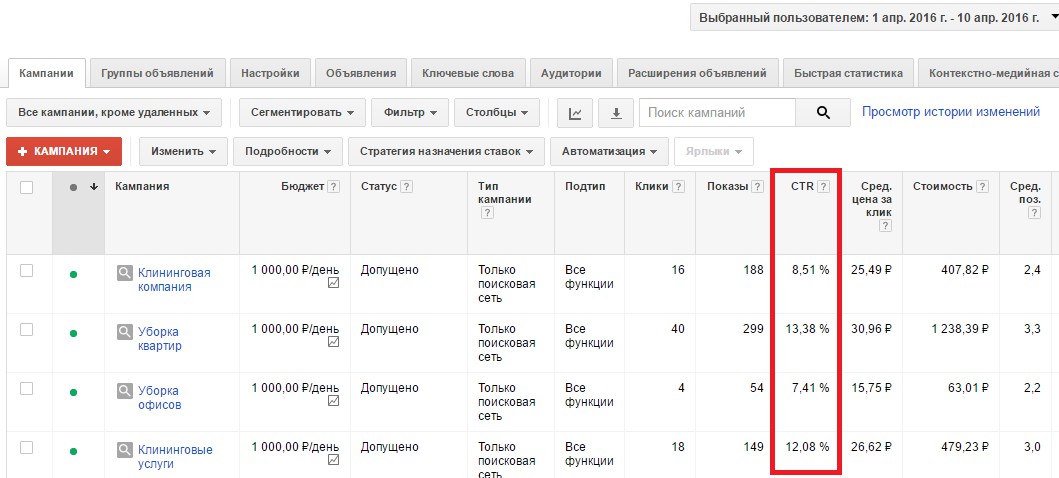Click green status dot for Уборка офисов
The width and height of the screenshot is (1059, 478).
click(73, 392)
